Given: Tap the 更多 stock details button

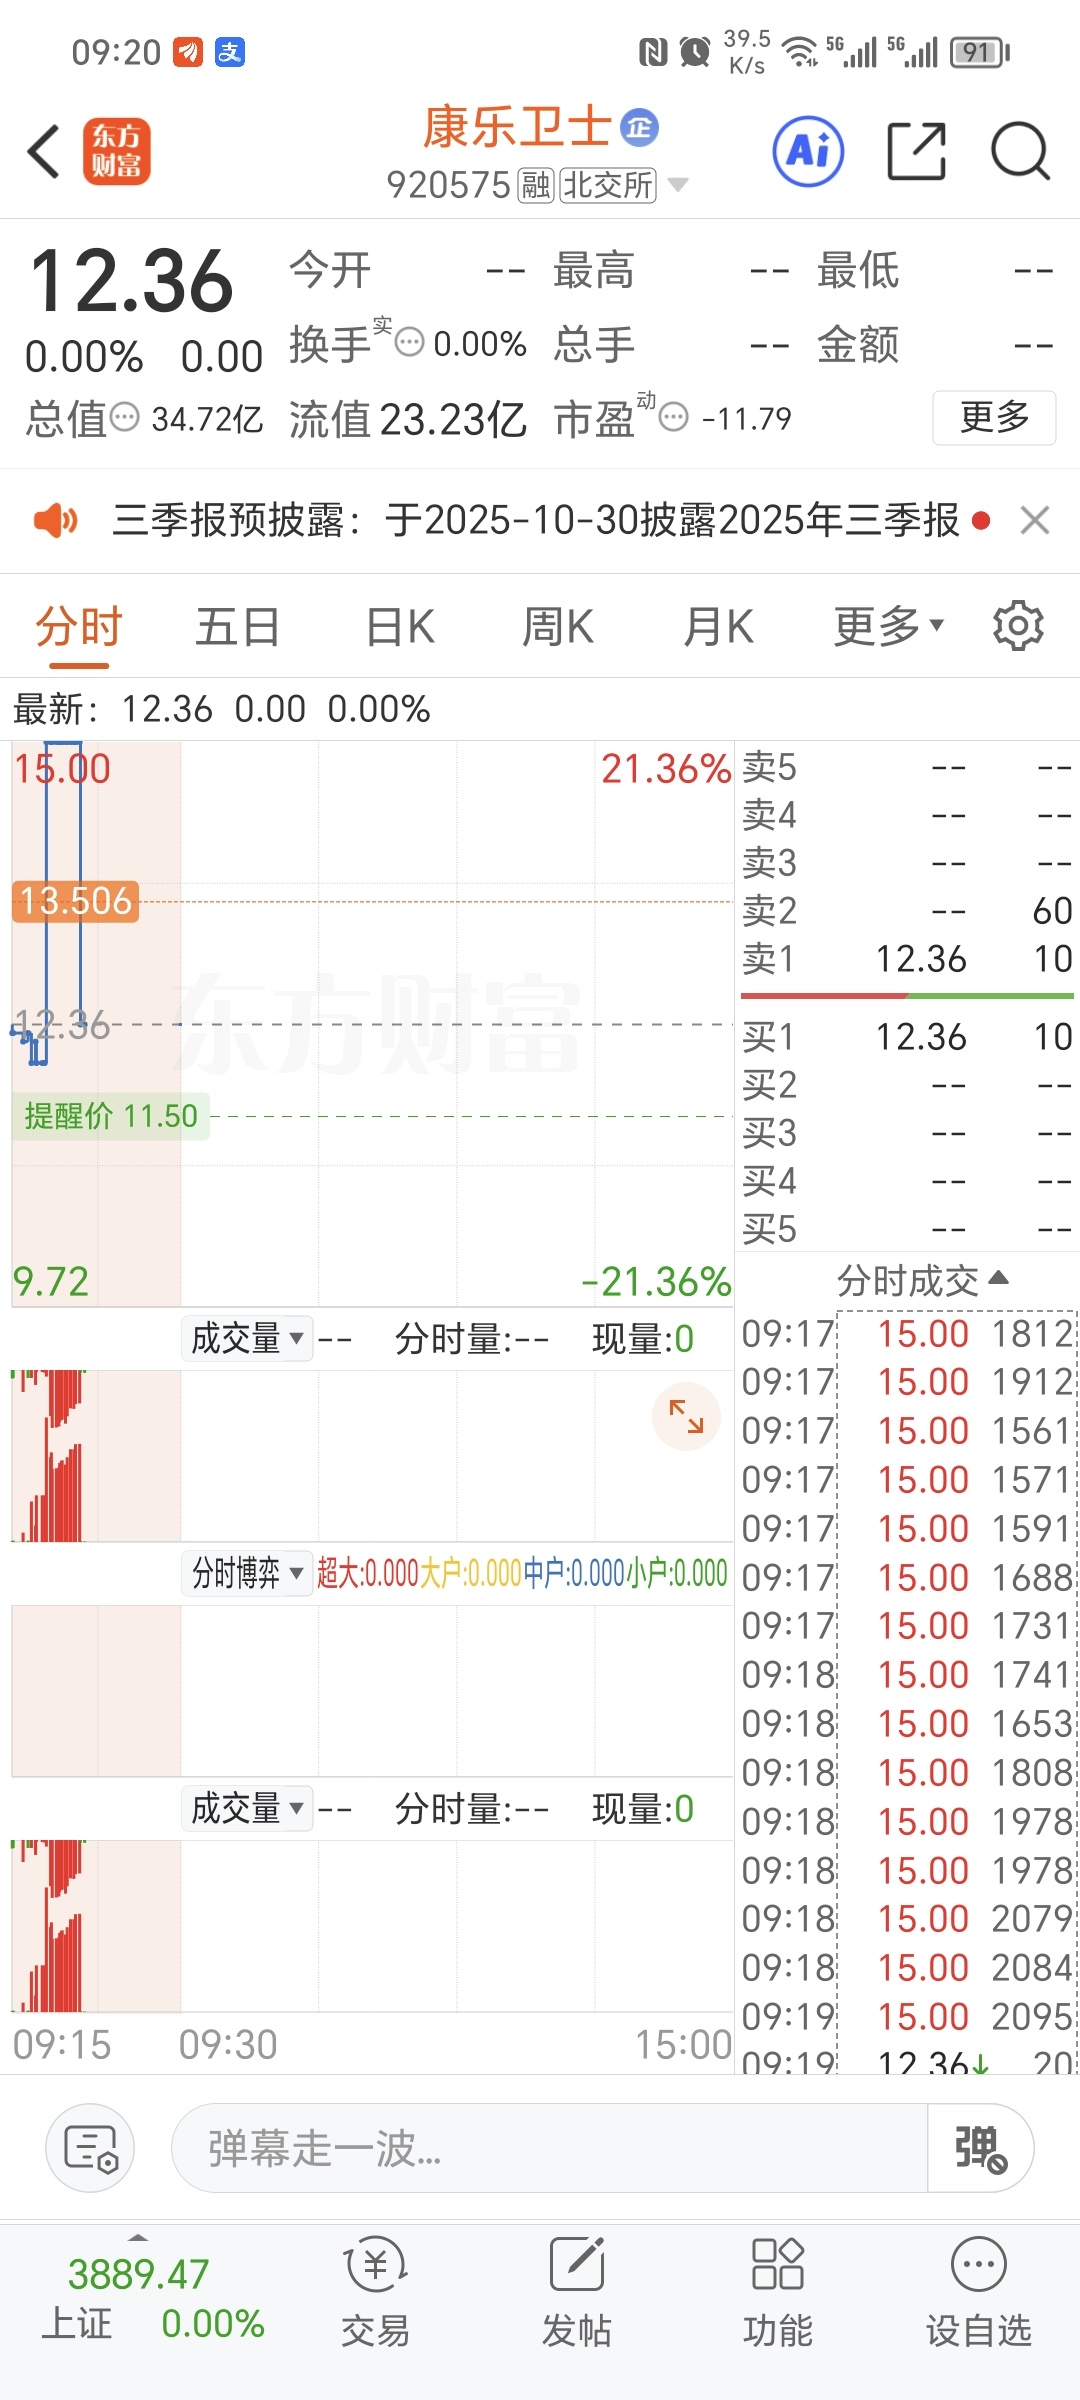Looking at the screenshot, I should coord(994,417).
